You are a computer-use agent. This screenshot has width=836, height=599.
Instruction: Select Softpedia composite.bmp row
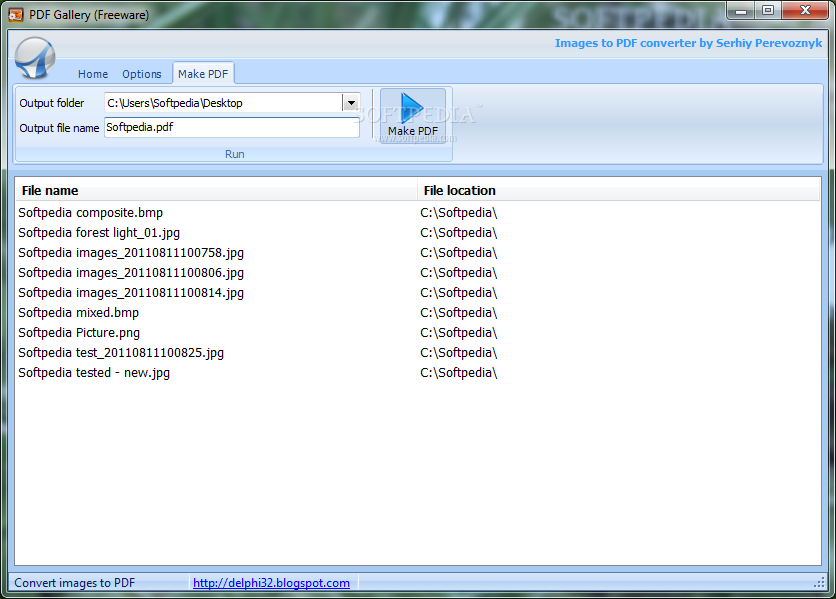(417, 213)
